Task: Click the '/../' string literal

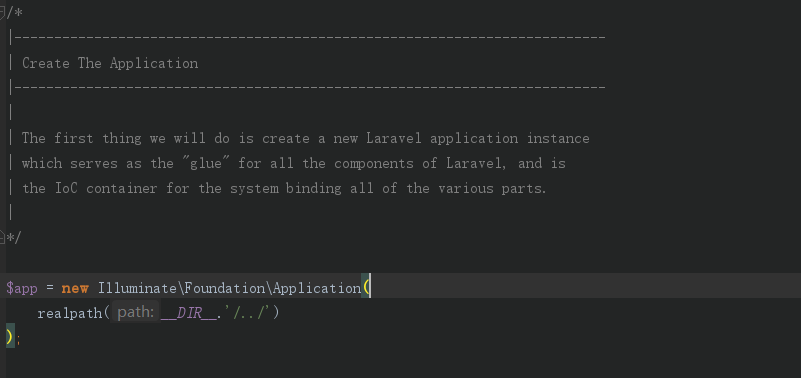Action: coord(249,313)
